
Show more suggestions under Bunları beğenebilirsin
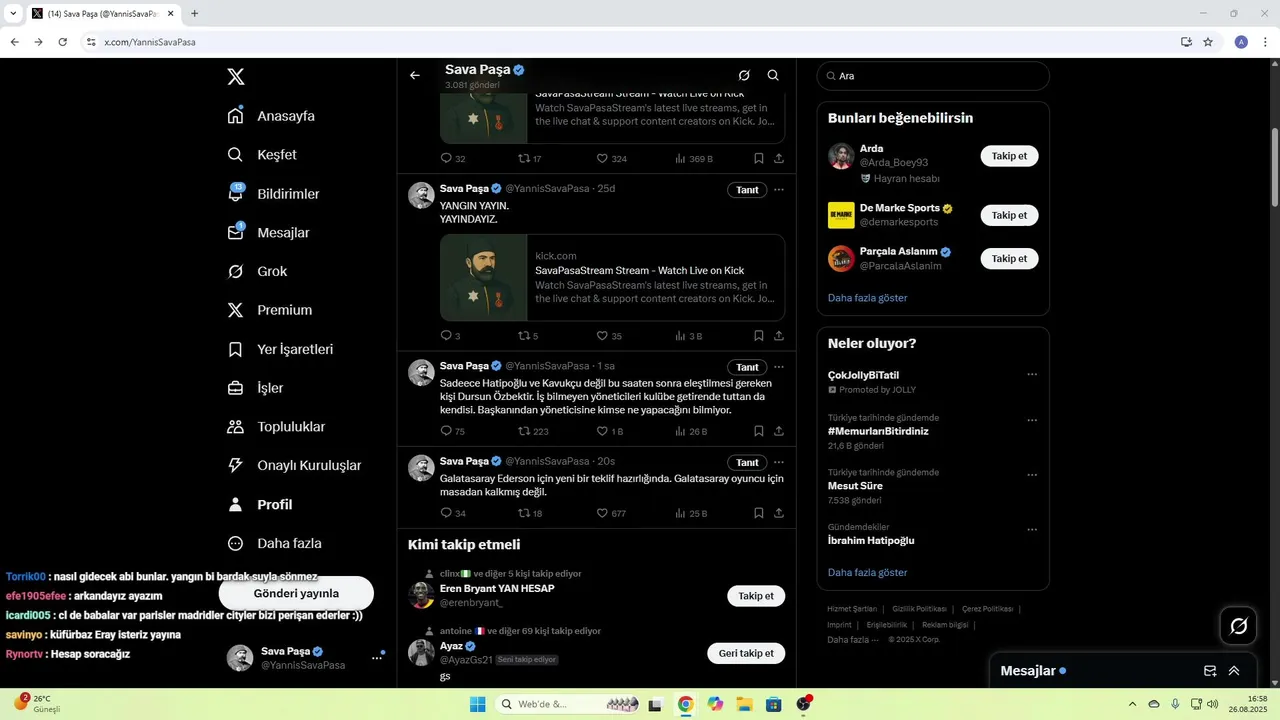[x=867, y=298]
